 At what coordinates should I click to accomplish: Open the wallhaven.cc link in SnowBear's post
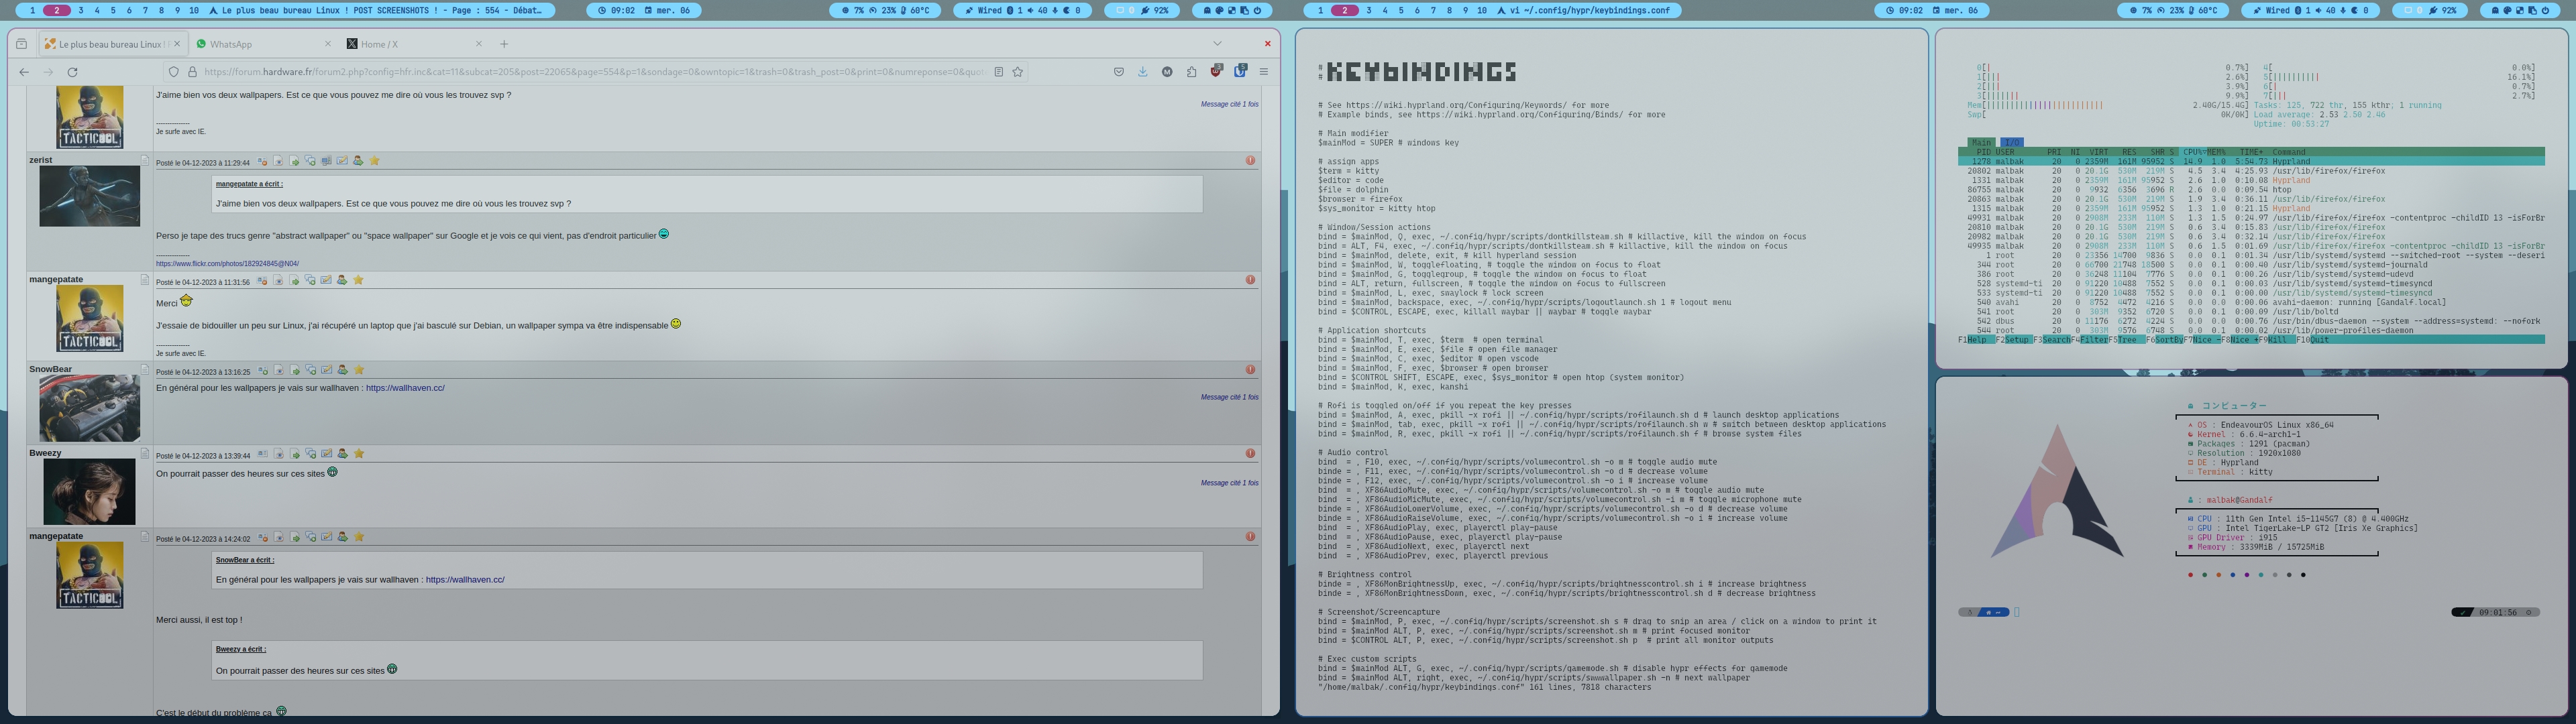[405, 388]
